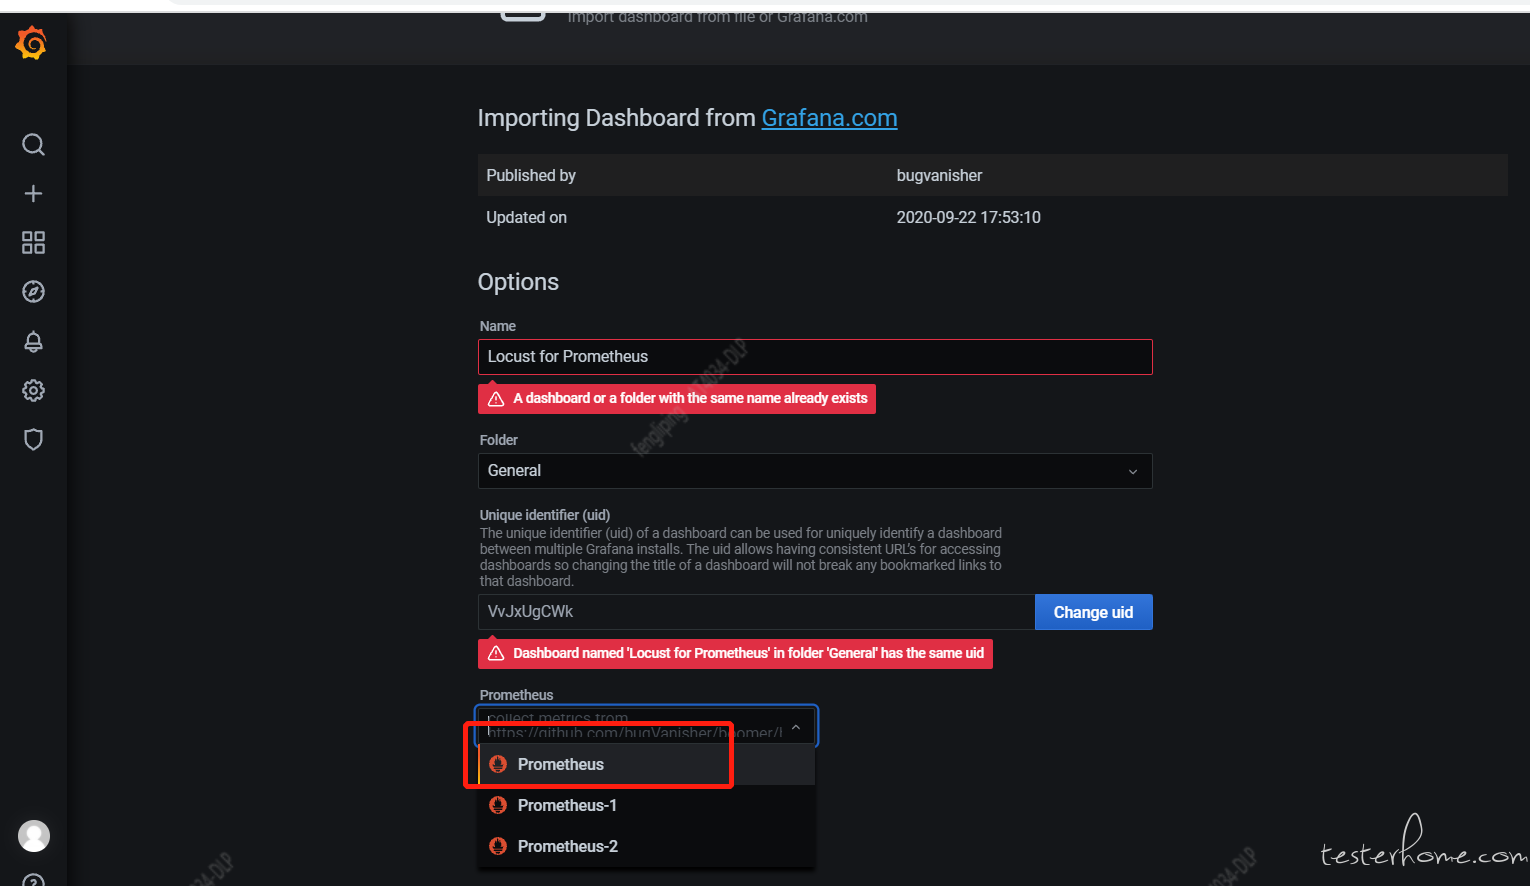
Task: Follow the Grafana.com link
Action: click(829, 118)
